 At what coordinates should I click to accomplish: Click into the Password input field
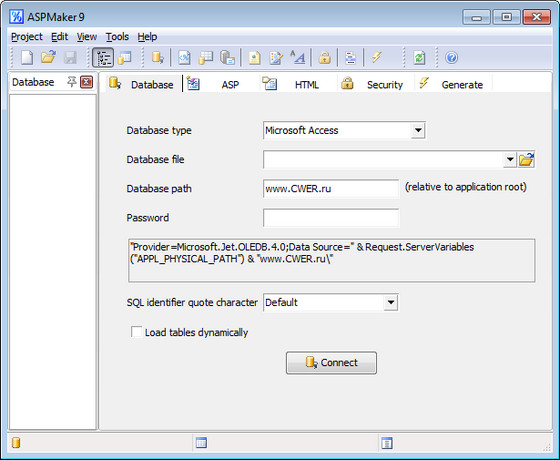point(331,218)
